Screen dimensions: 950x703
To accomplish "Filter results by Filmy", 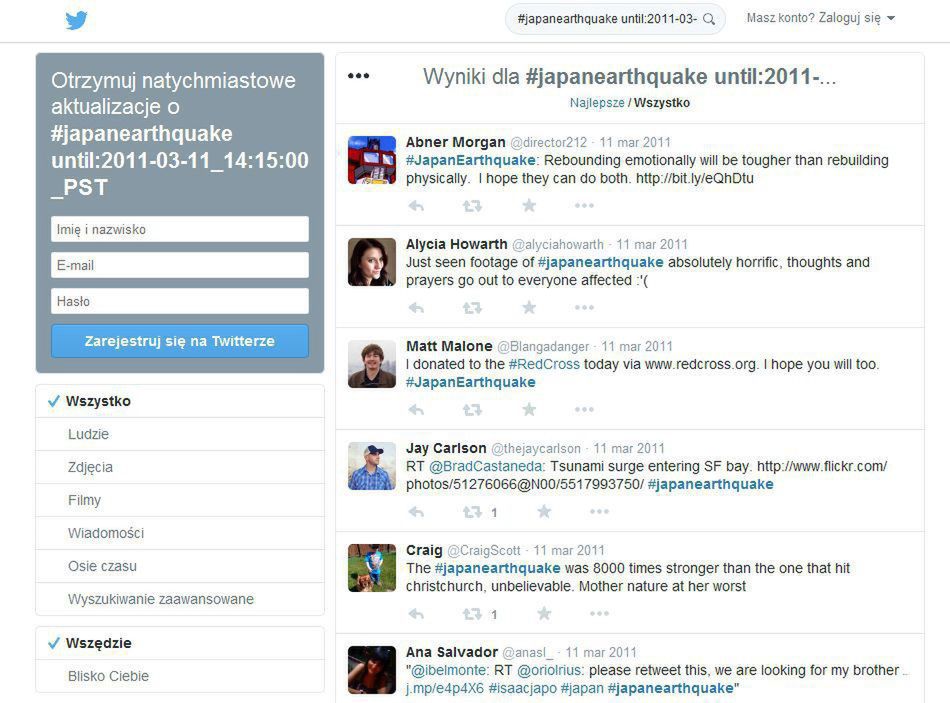I will (x=180, y=500).
